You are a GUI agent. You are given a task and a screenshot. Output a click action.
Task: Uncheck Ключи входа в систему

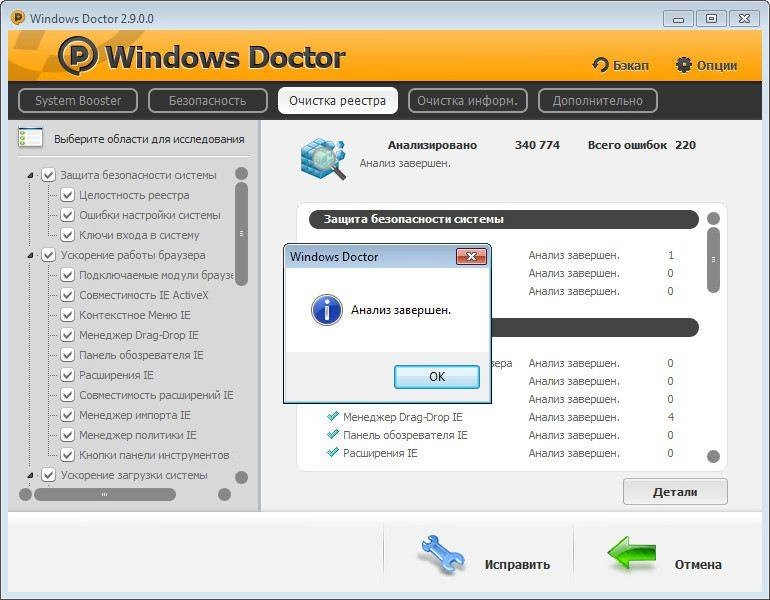click(67, 235)
